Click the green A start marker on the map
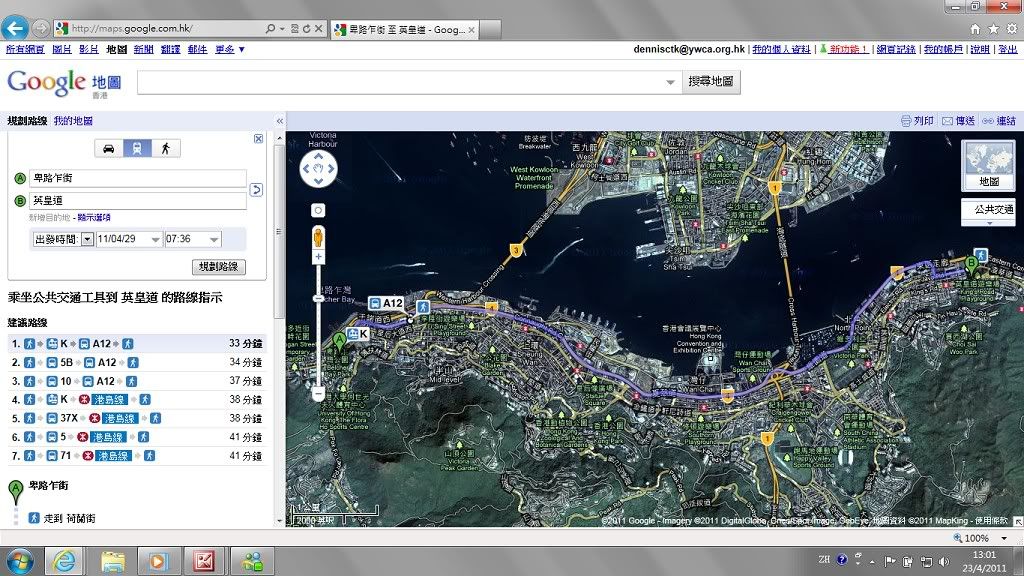This screenshot has width=1024, height=576. (339, 342)
